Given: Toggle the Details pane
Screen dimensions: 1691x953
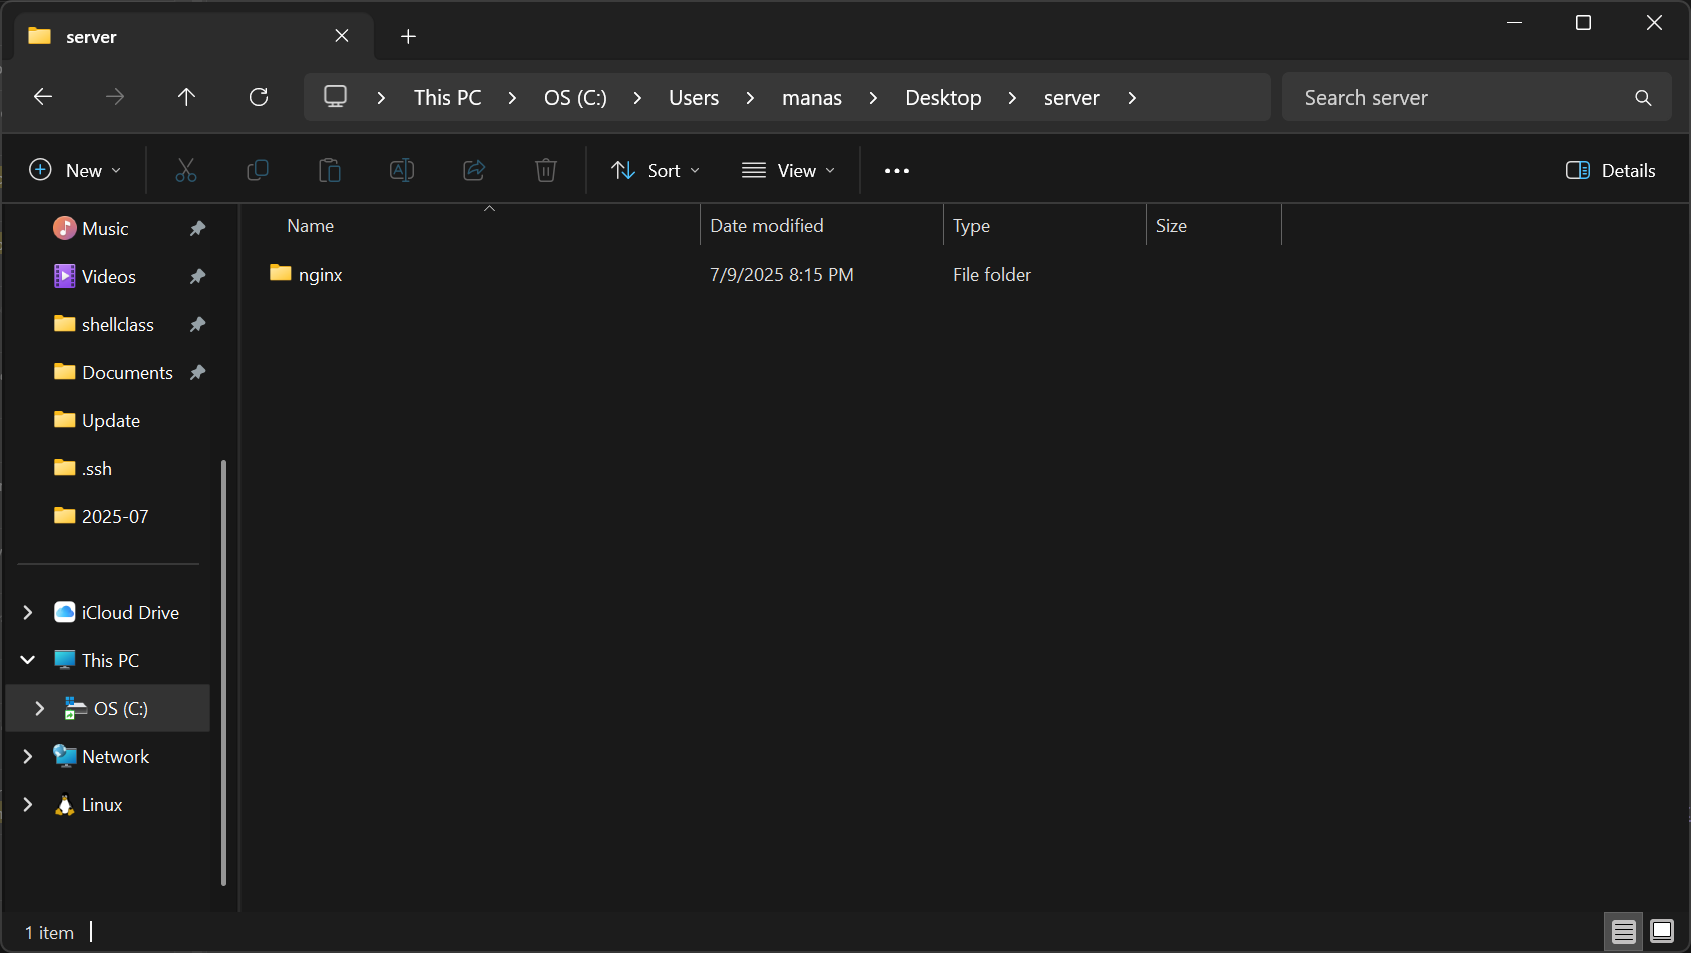Looking at the screenshot, I should [x=1610, y=170].
